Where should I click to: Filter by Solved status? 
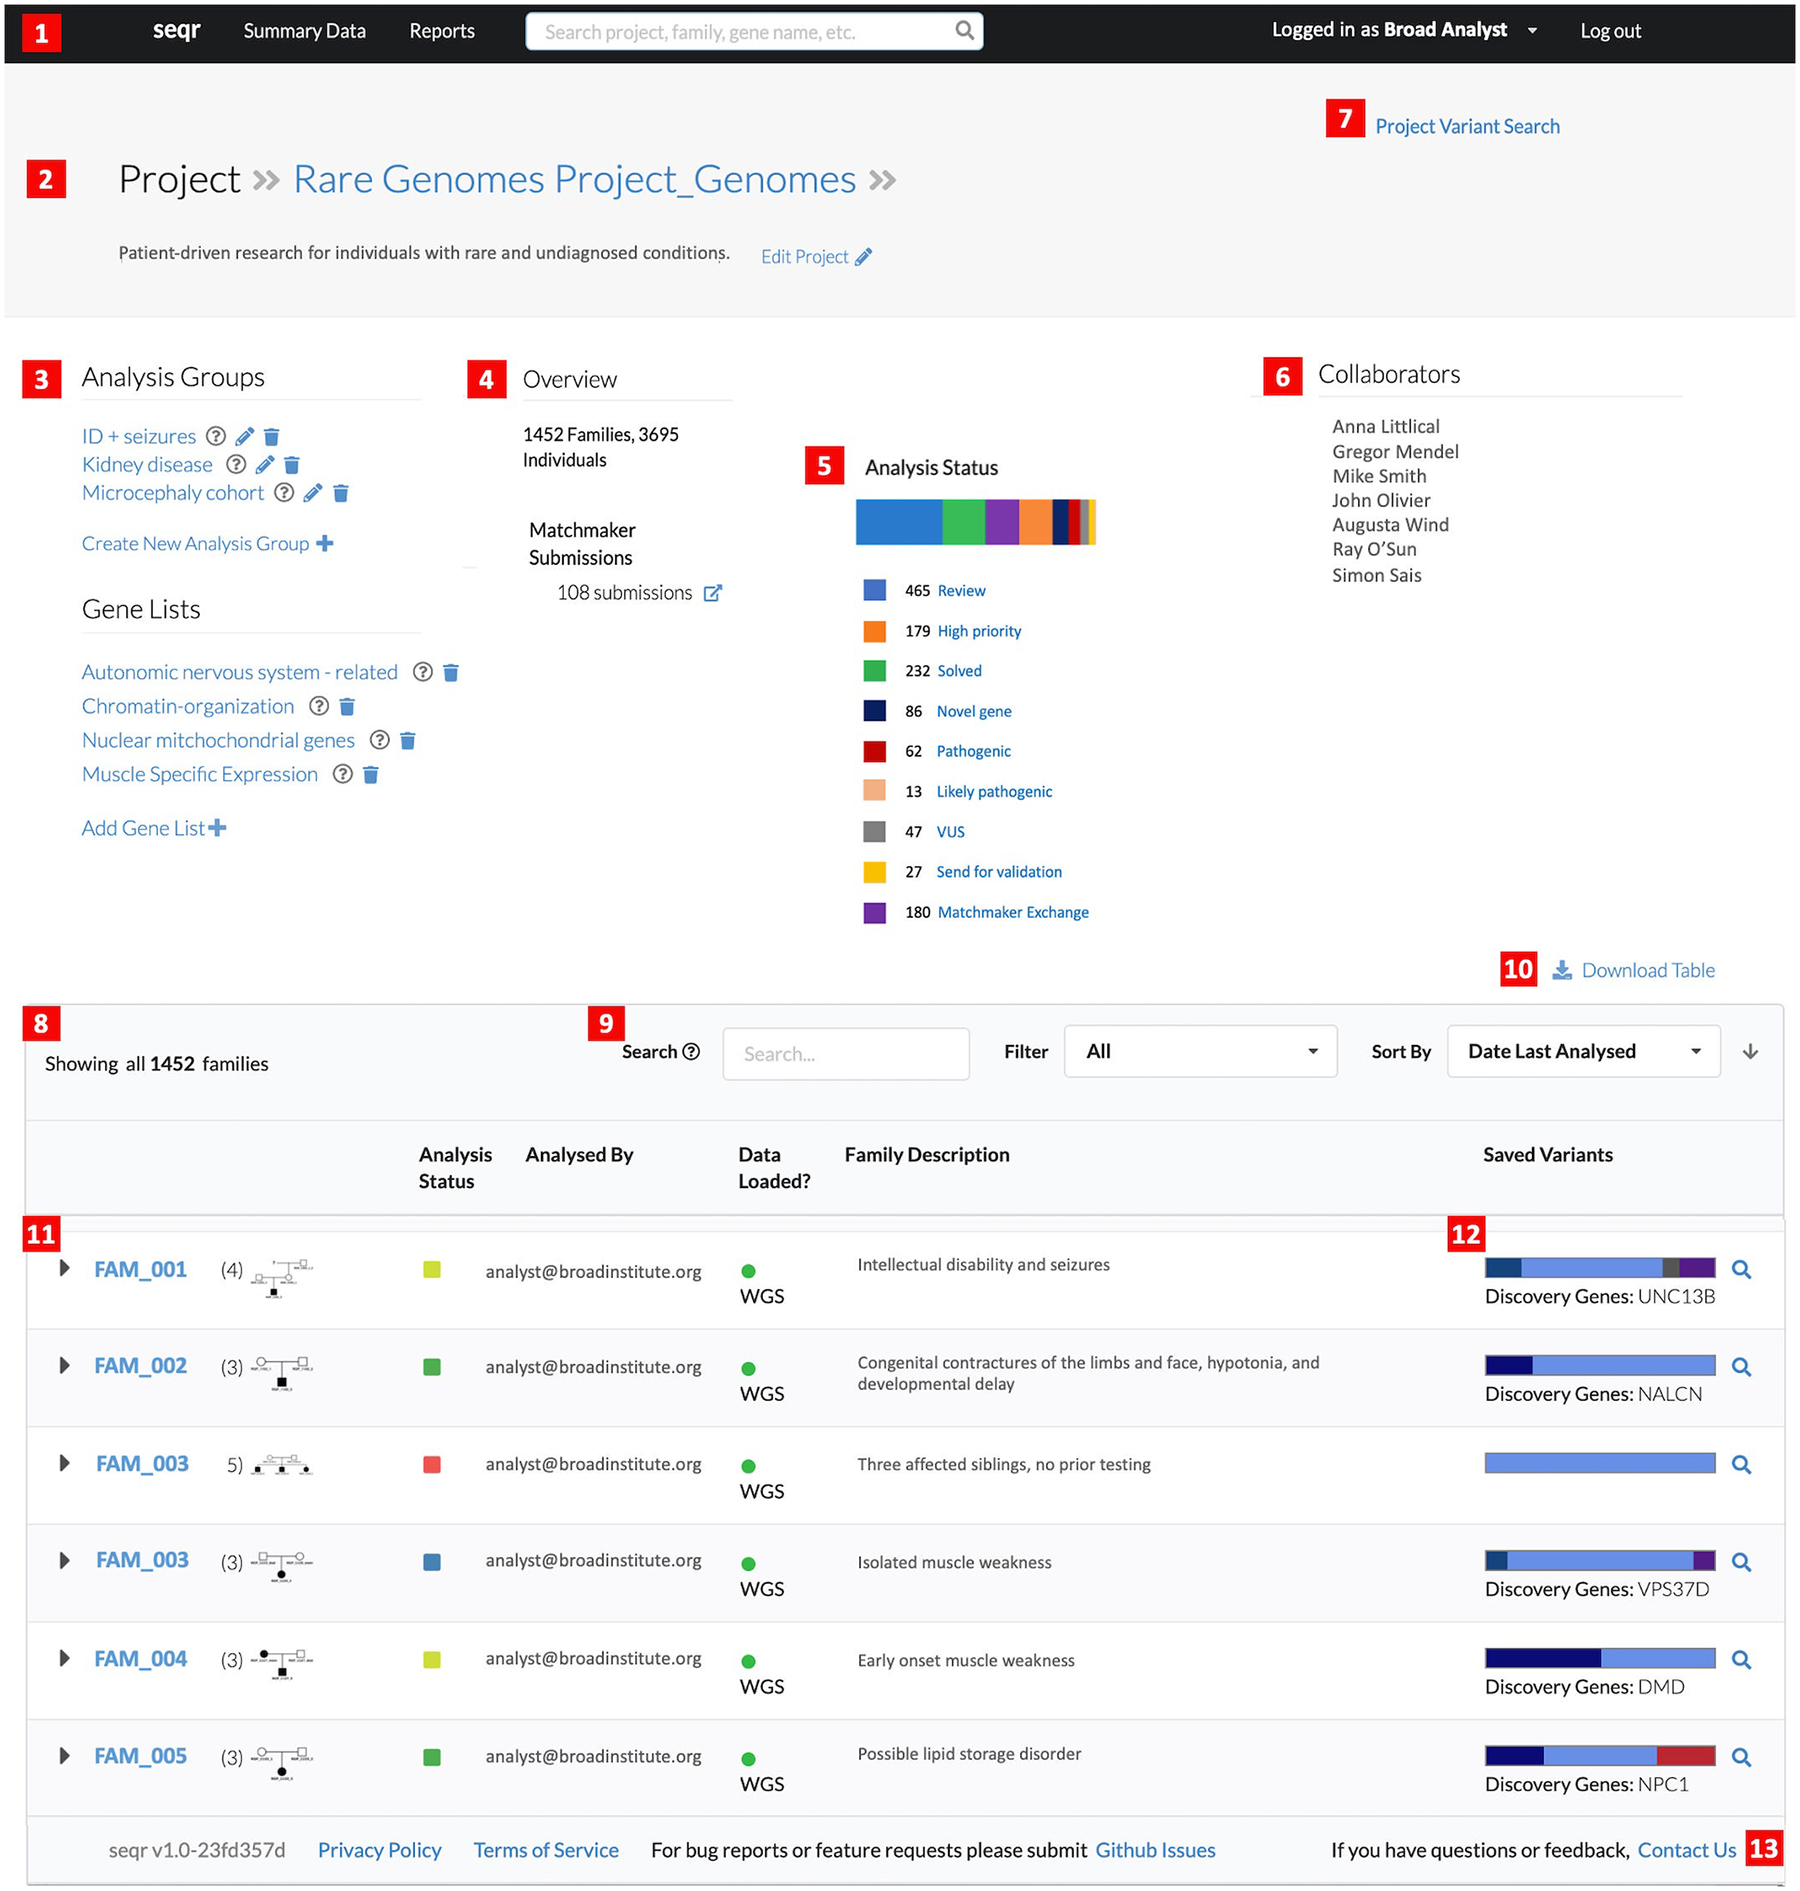pos(959,671)
